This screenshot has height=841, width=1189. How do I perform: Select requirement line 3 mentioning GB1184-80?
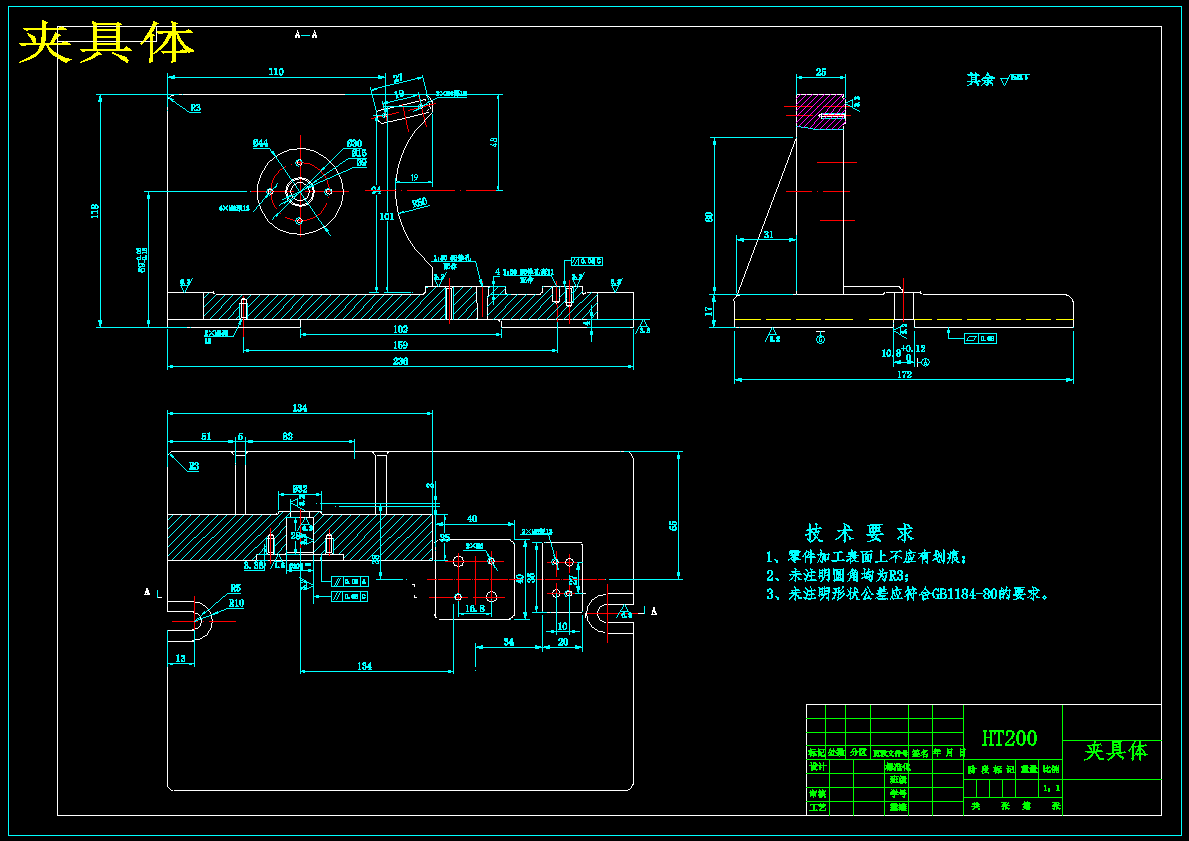pyautogui.click(x=908, y=594)
